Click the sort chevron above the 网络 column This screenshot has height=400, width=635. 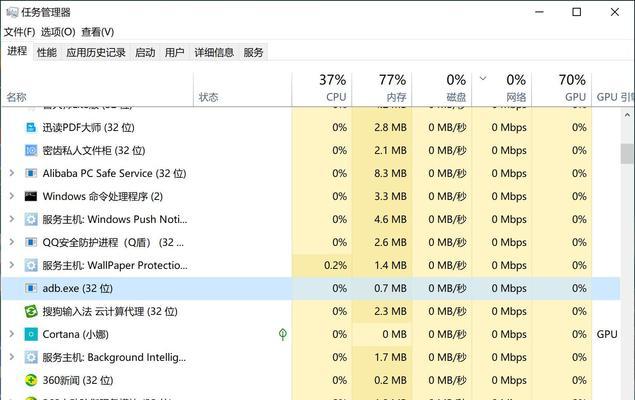483,78
